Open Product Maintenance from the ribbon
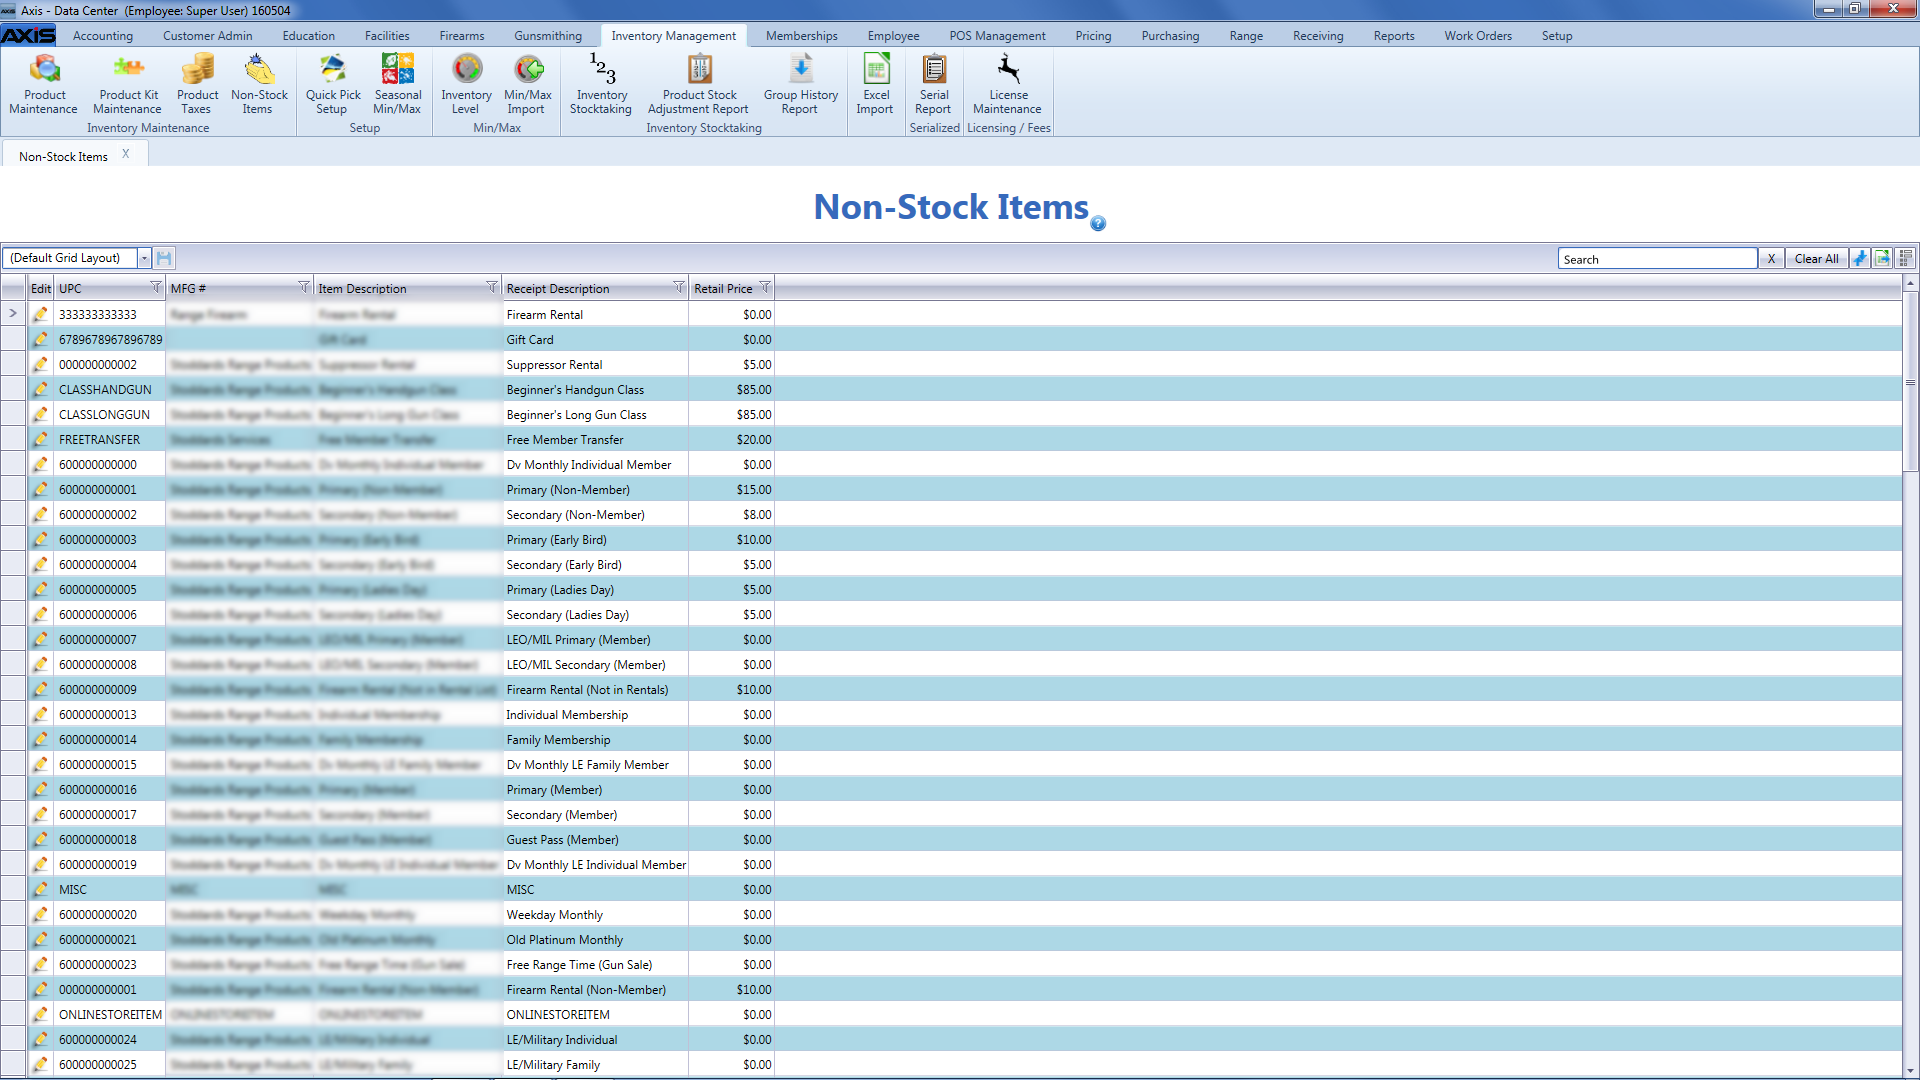This screenshot has height=1080, width=1920. click(44, 84)
